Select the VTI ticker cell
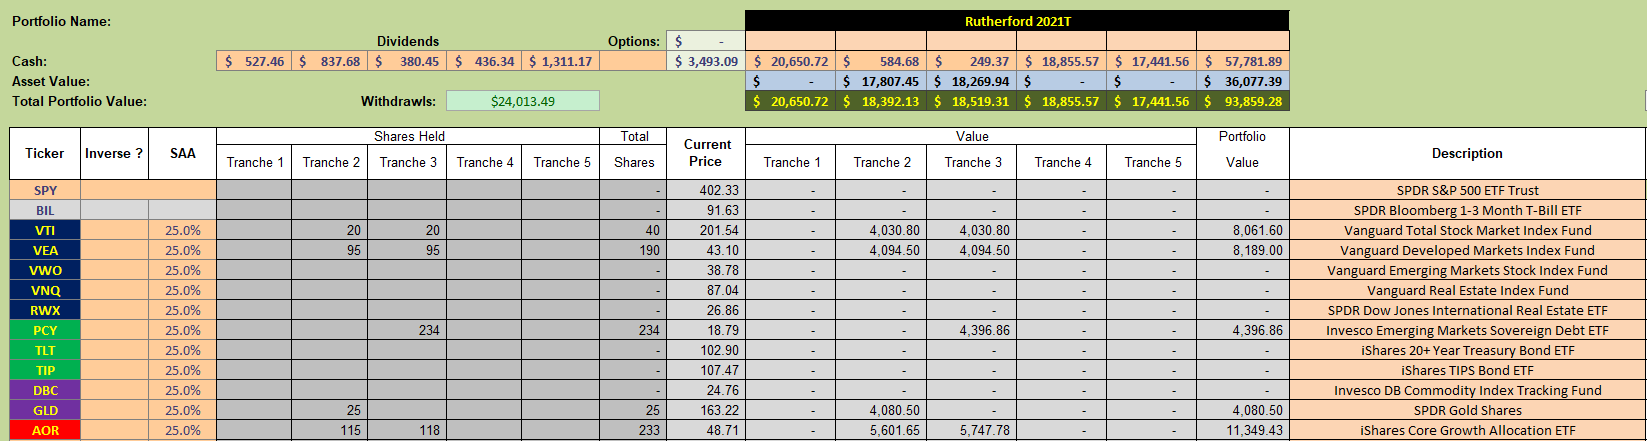This screenshot has width=1647, height=441. [45, 230]
